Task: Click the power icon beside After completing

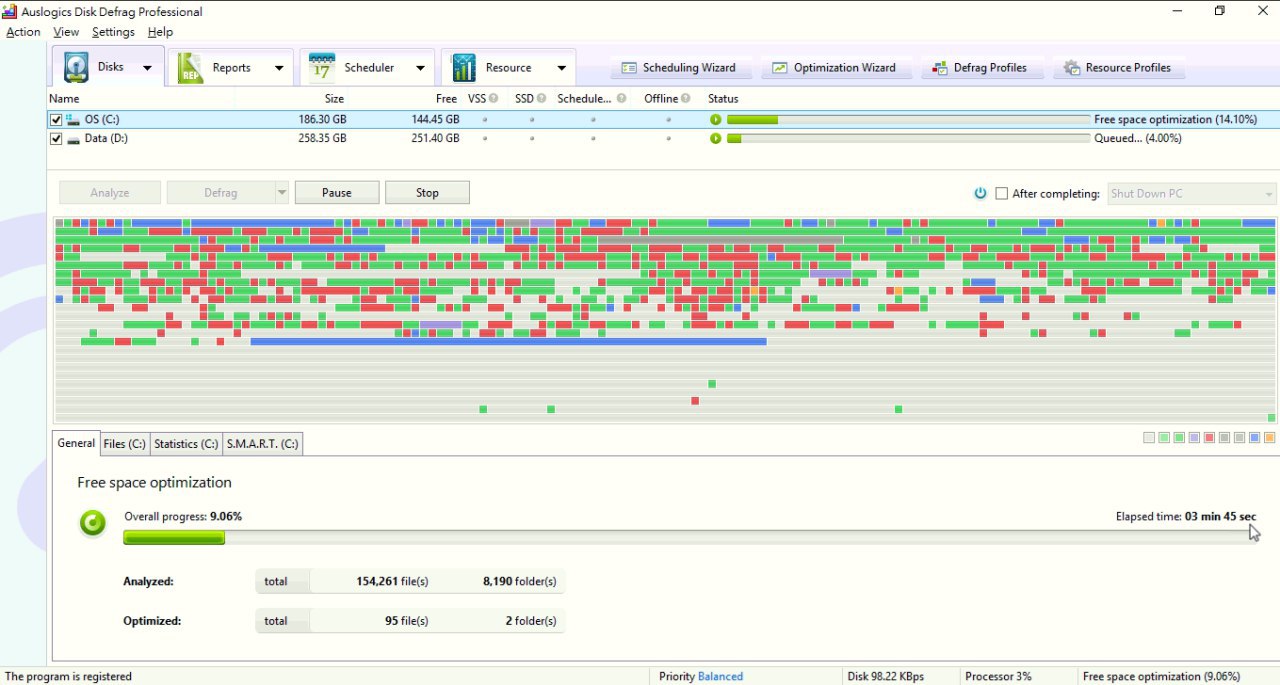Action: point(980,193)
